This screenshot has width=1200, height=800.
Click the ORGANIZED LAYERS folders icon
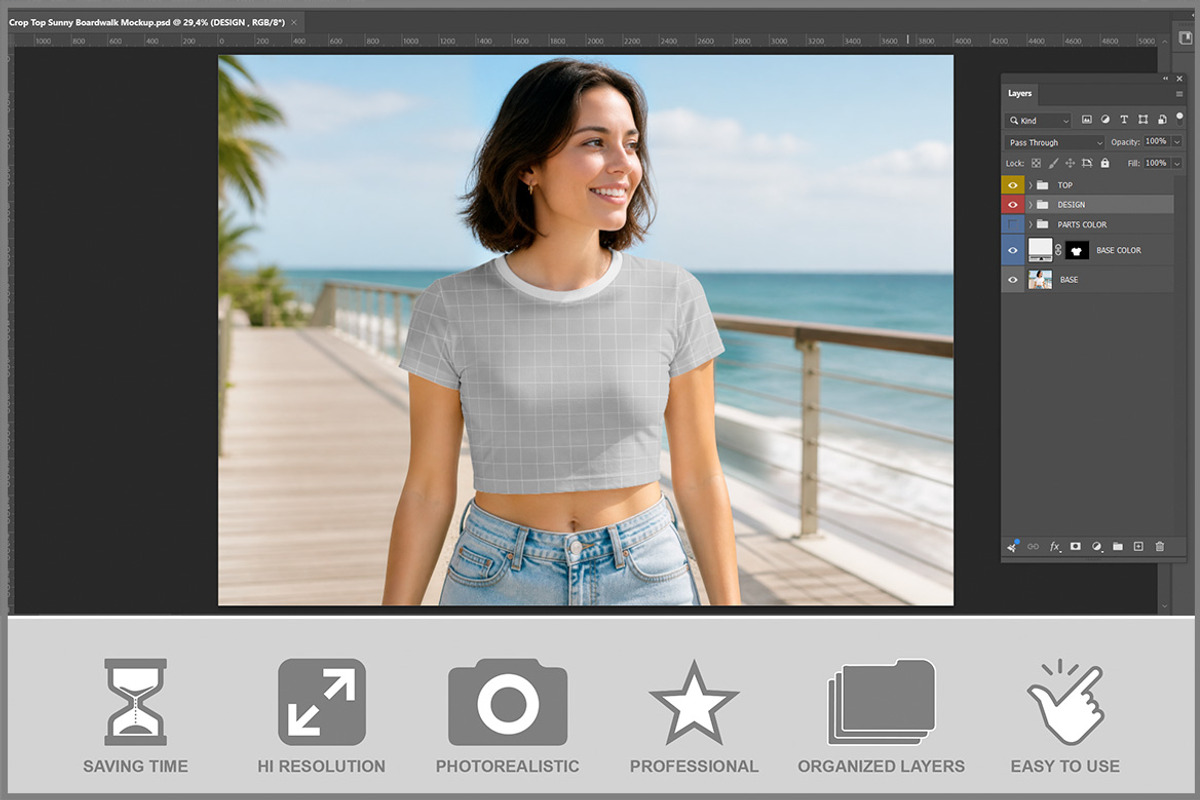[881, 701]
